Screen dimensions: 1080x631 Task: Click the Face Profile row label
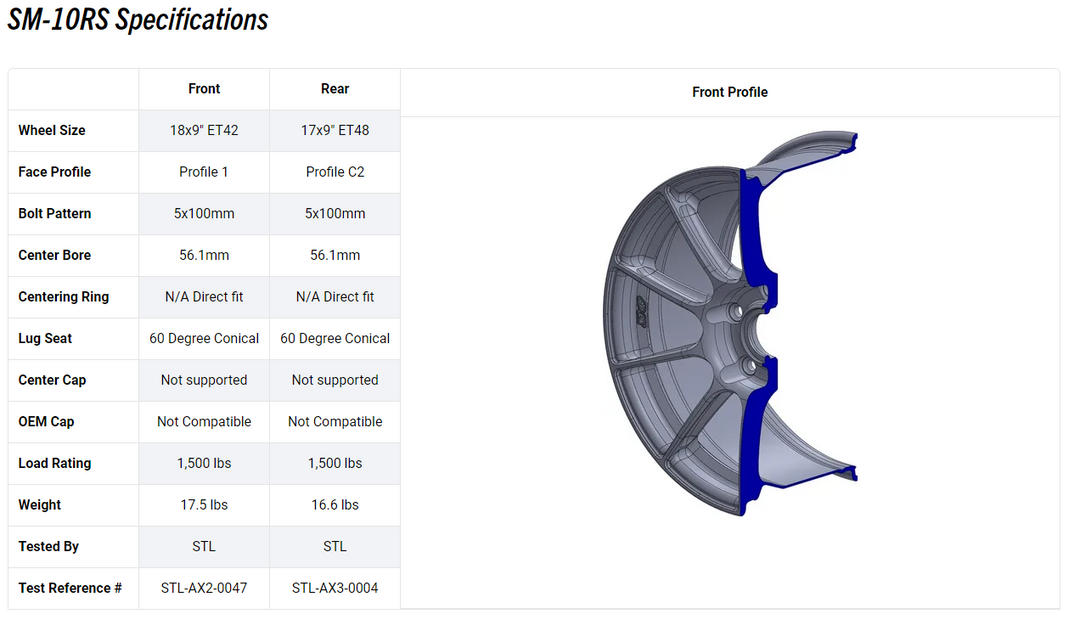click(x=54, y=172)
